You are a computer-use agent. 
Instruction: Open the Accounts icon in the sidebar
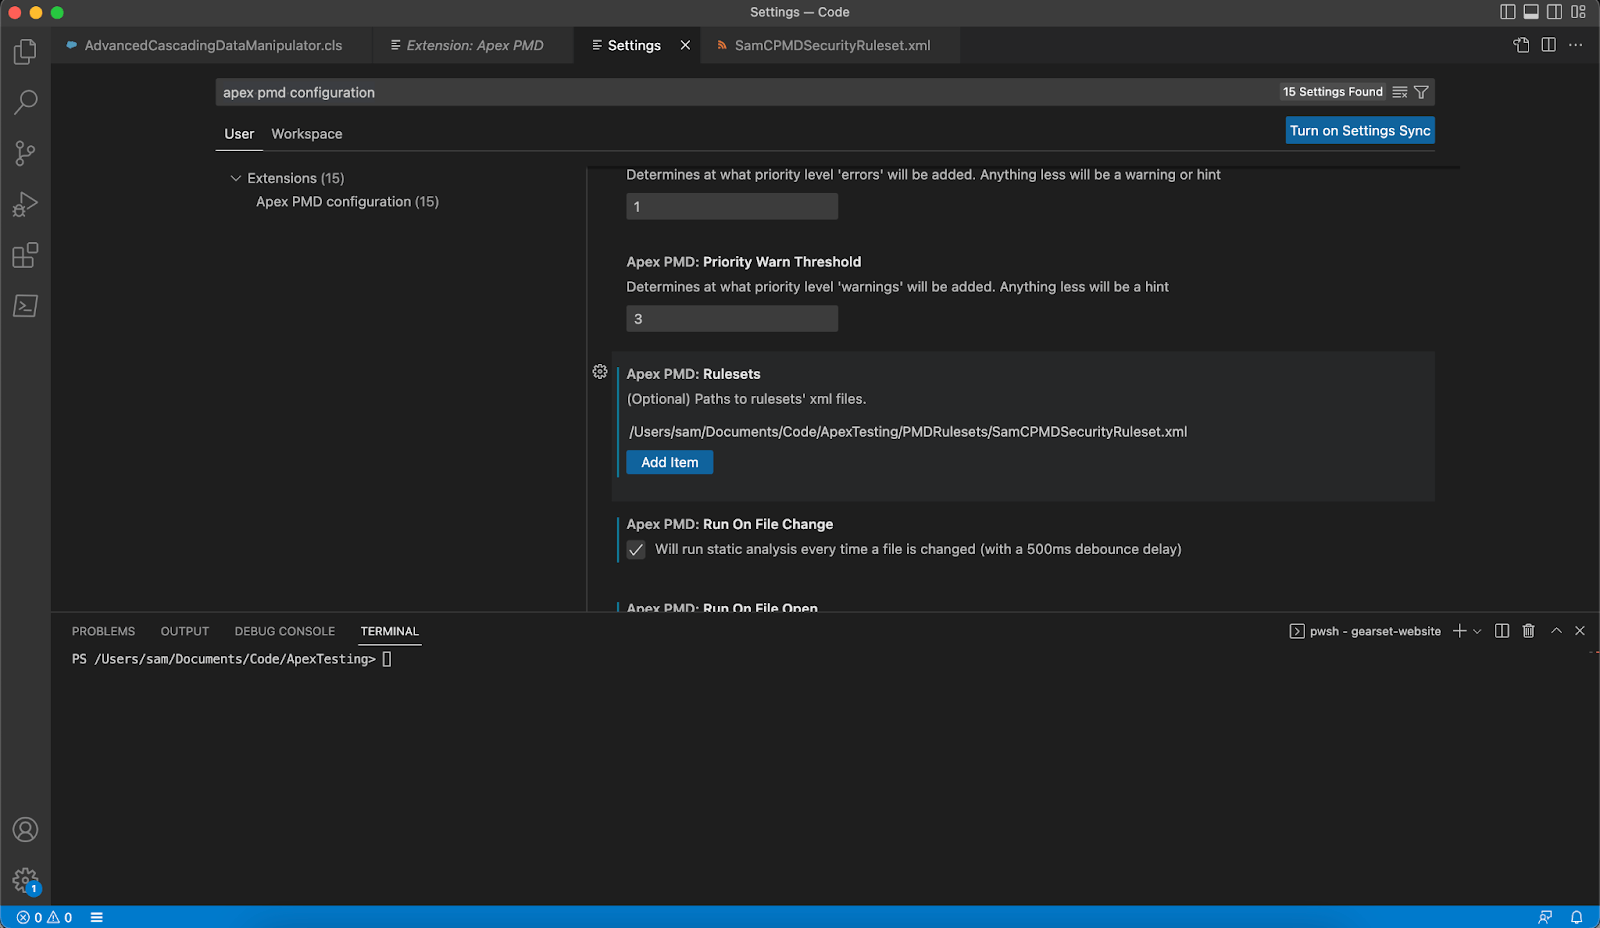coord(25,830)
